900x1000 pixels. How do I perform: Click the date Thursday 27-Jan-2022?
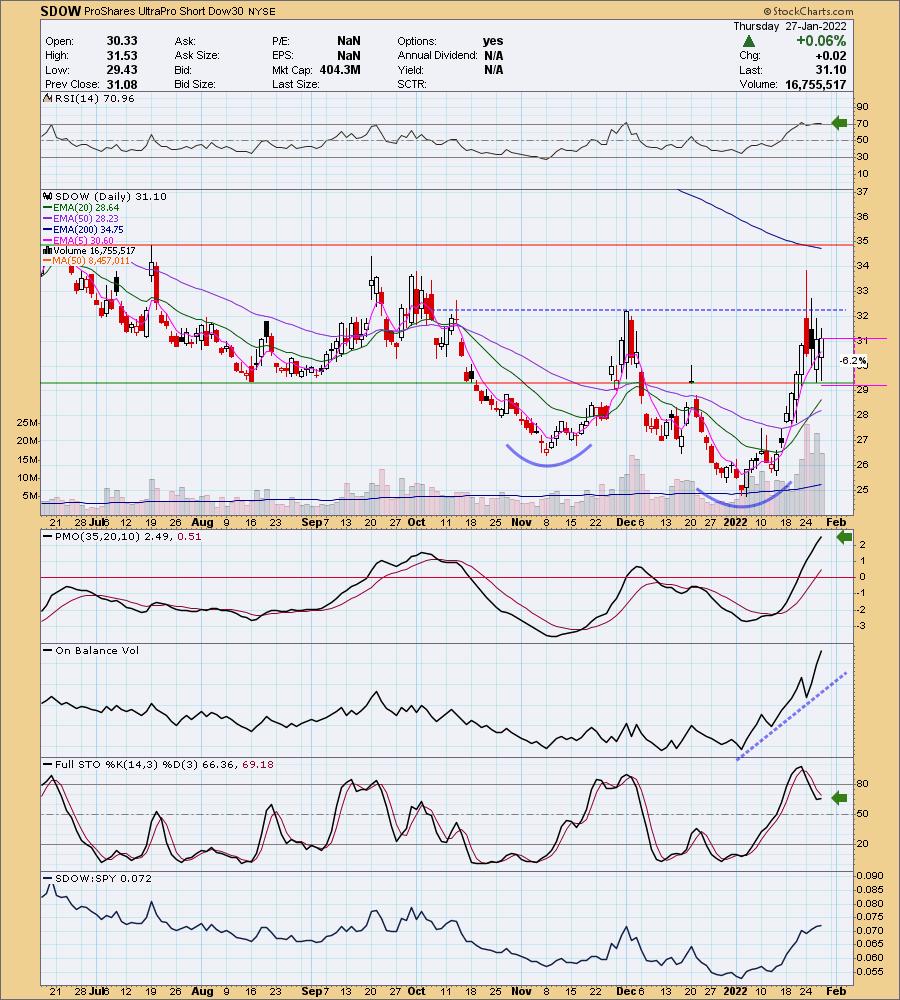tap(790, 26)
